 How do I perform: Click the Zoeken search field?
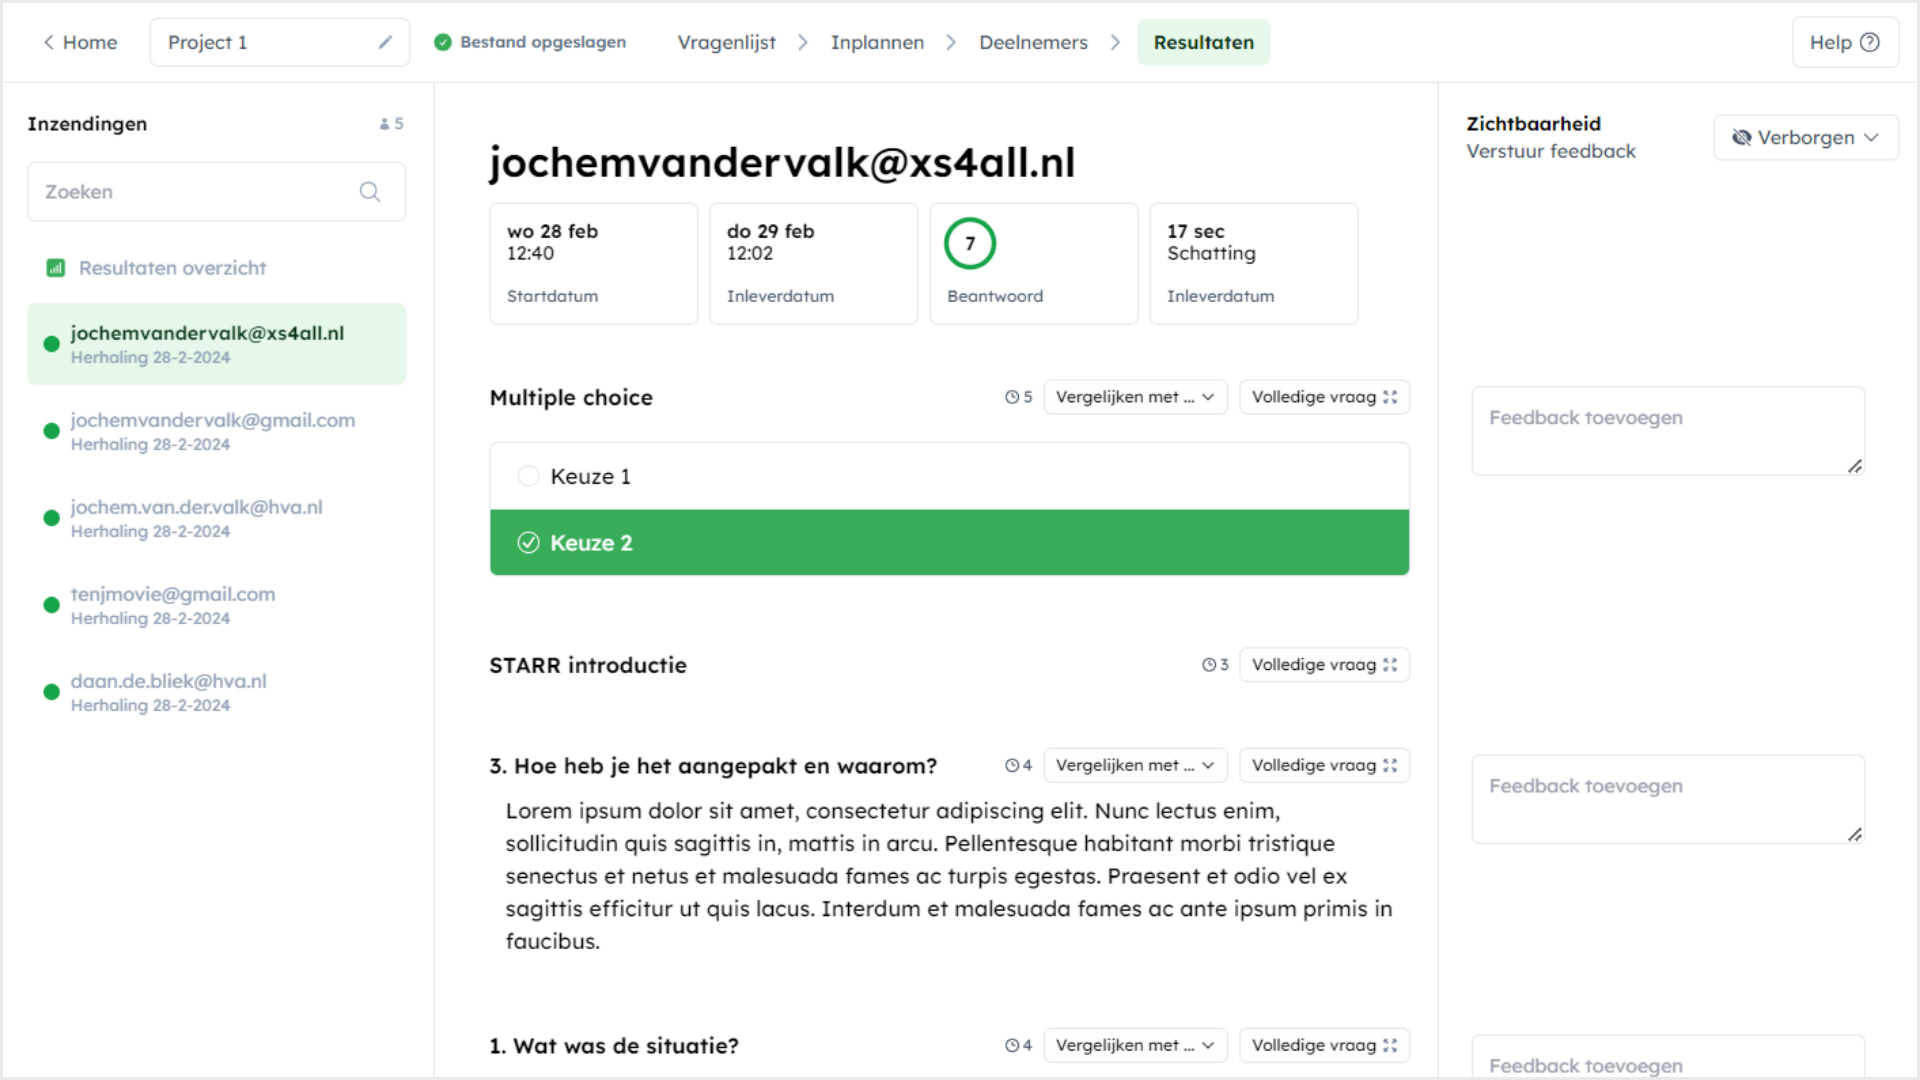click(216, 191)
